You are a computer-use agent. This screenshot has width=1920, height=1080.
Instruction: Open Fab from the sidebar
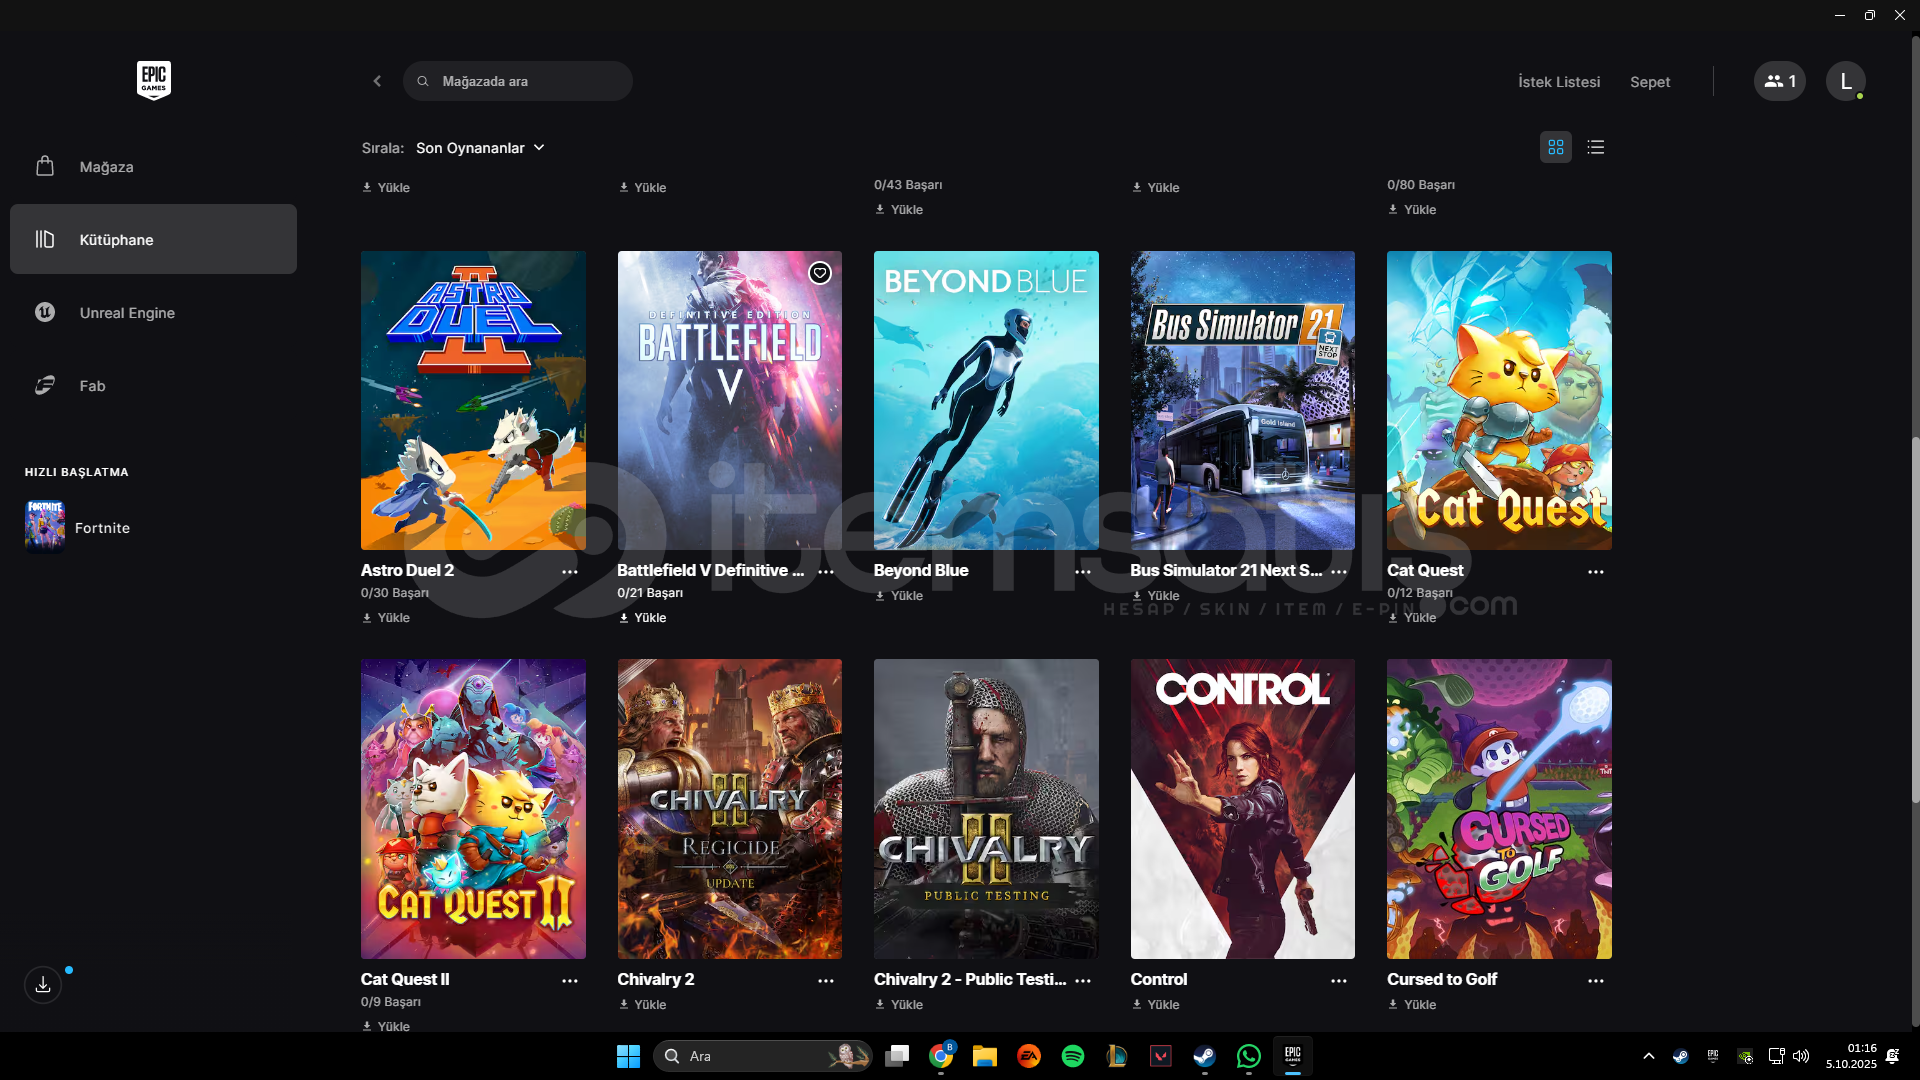92,386
